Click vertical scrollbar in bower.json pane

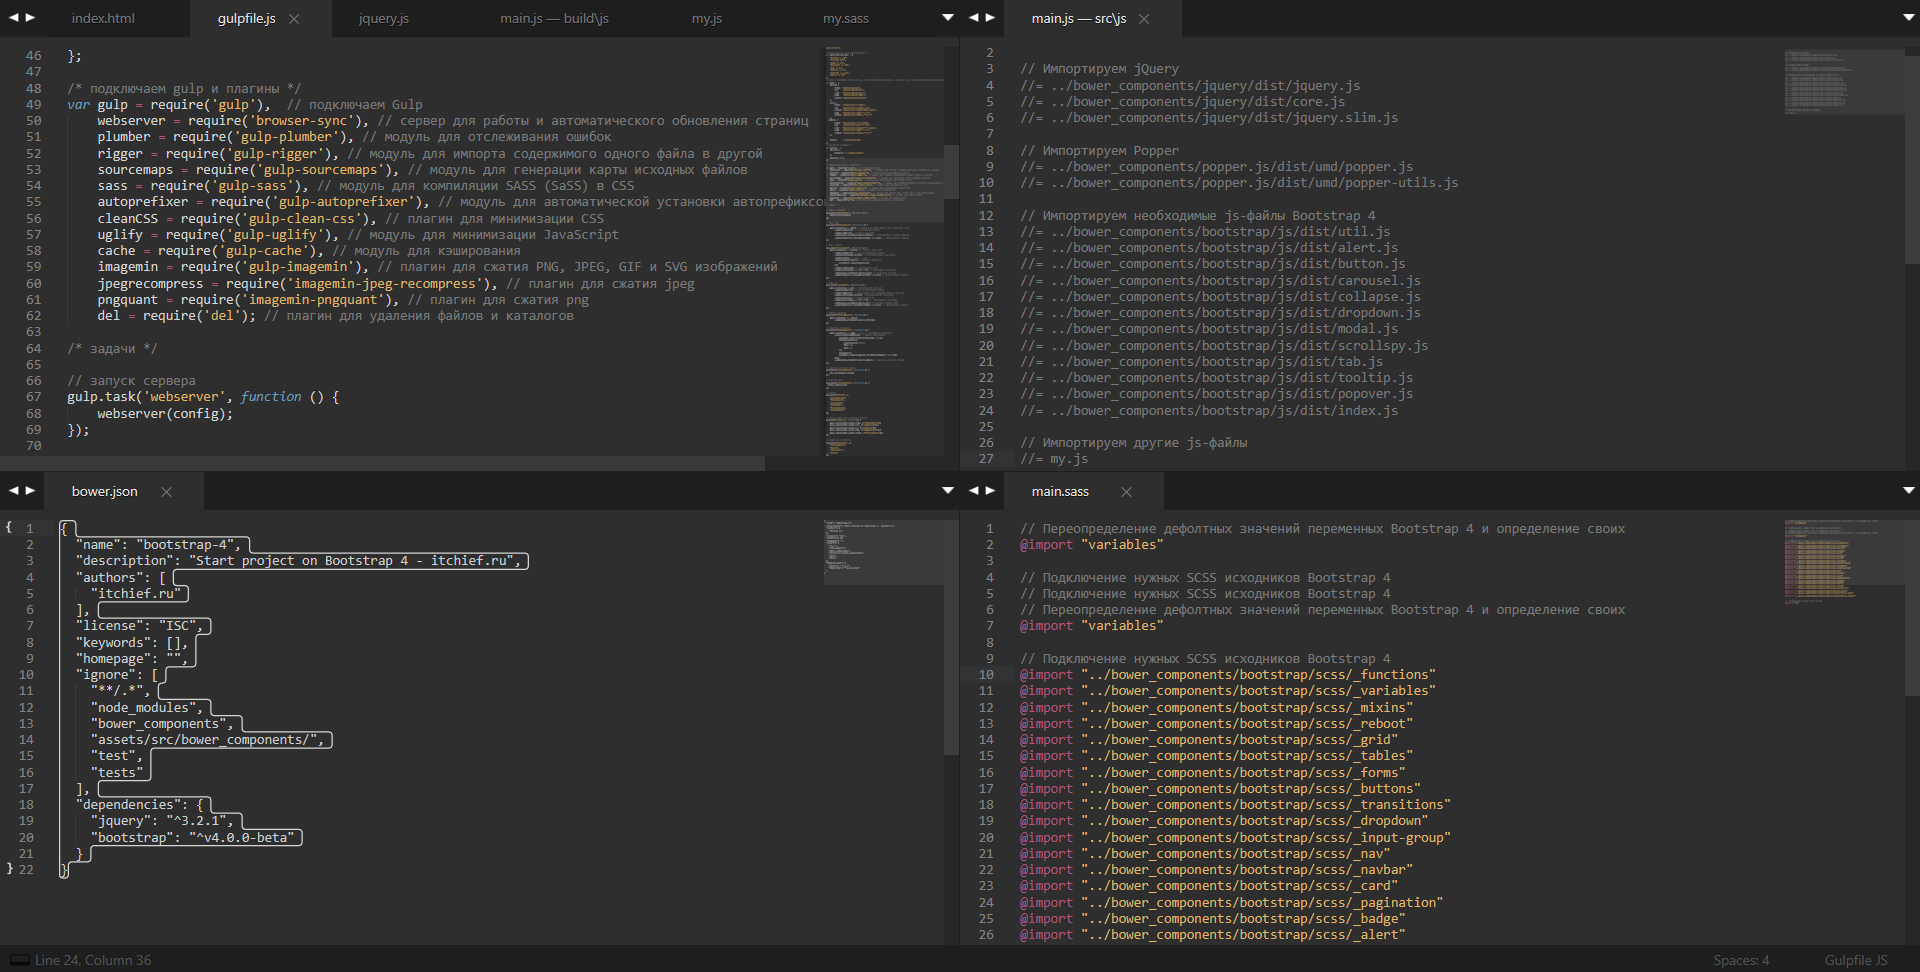(952, 636)
